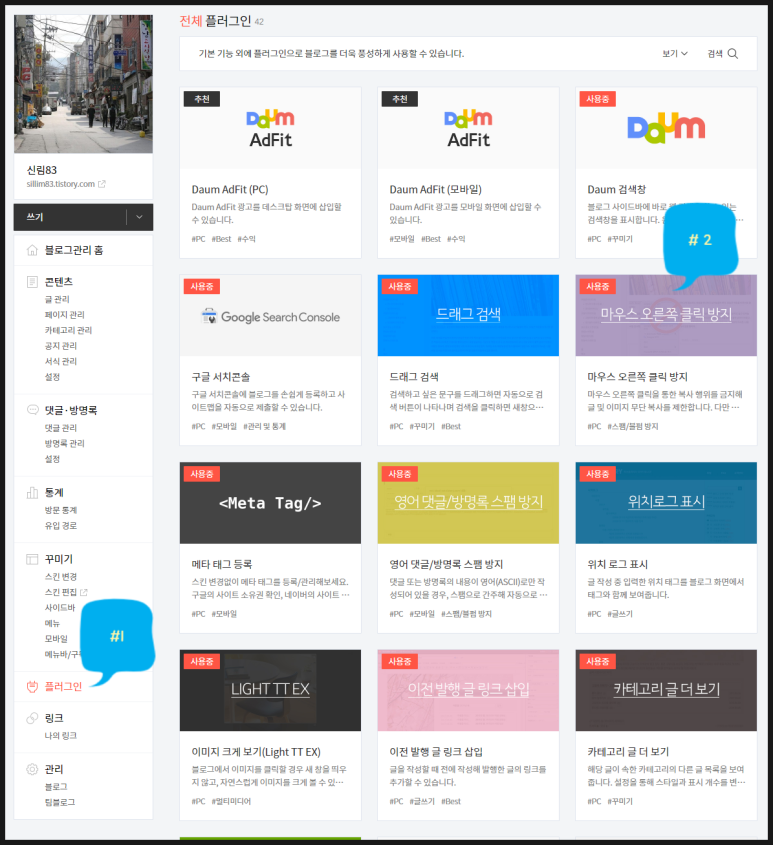
Task: Open 스킨 변경 in sidebar
Action: pos(61,577)
